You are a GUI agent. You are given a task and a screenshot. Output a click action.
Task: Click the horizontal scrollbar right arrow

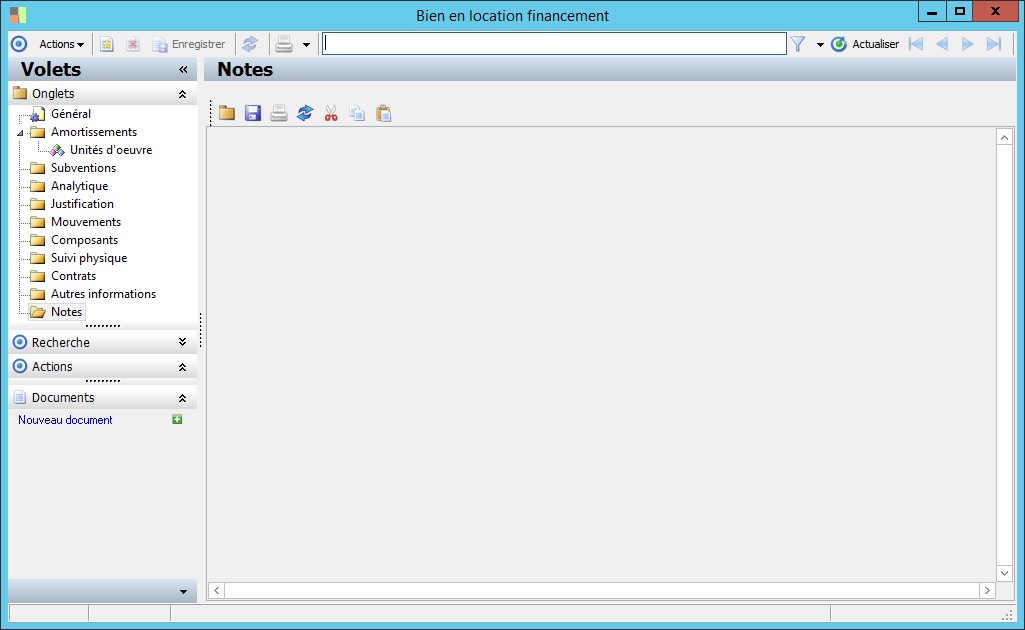coord(987,590)
